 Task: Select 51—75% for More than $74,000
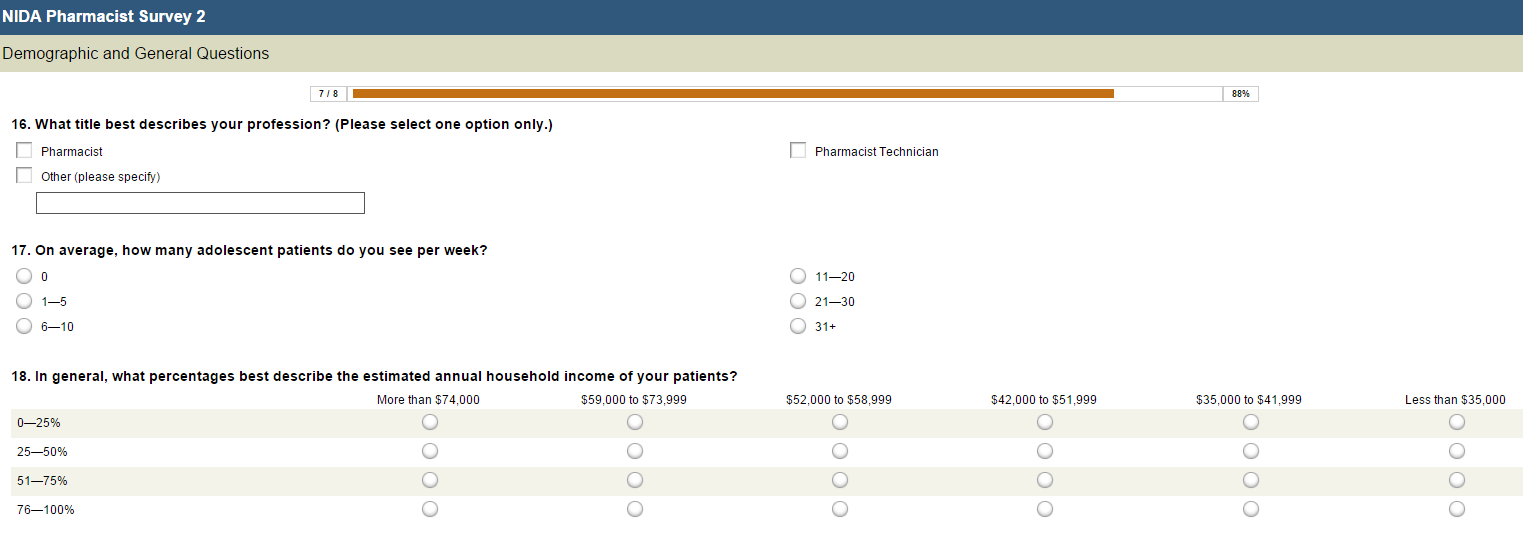pyautogui.click(x=430, y=480)
